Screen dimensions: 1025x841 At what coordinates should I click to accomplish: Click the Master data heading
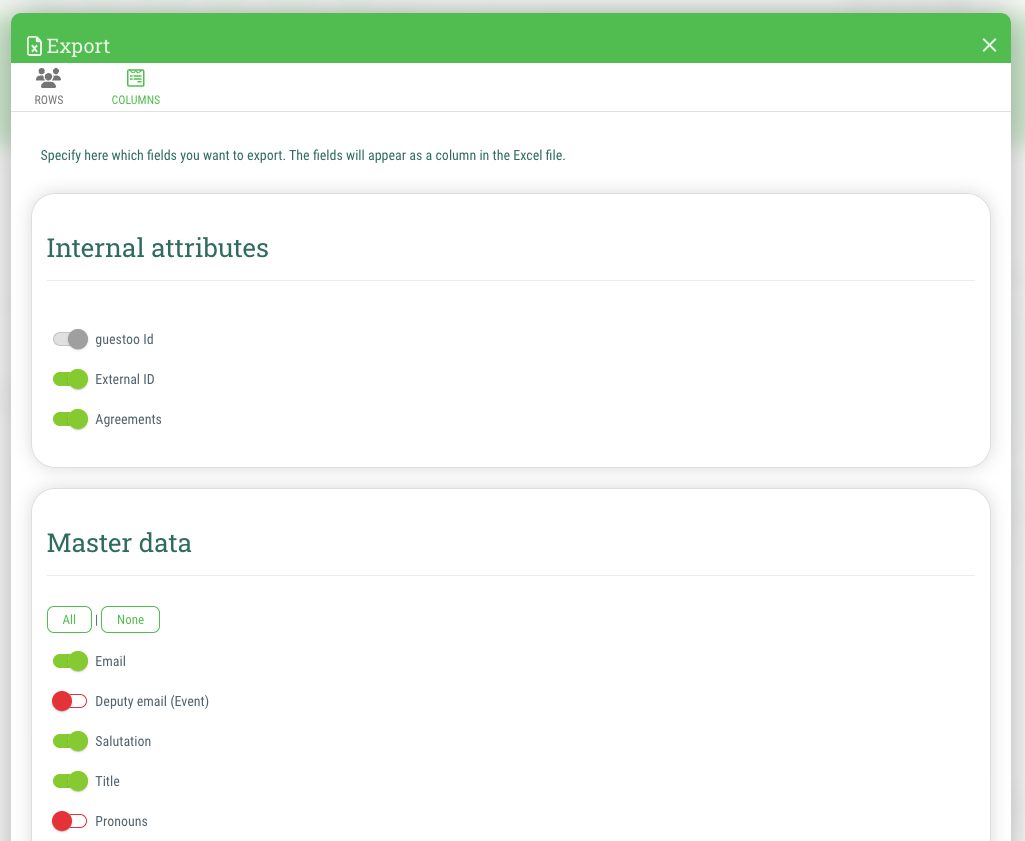coord(119,543)
